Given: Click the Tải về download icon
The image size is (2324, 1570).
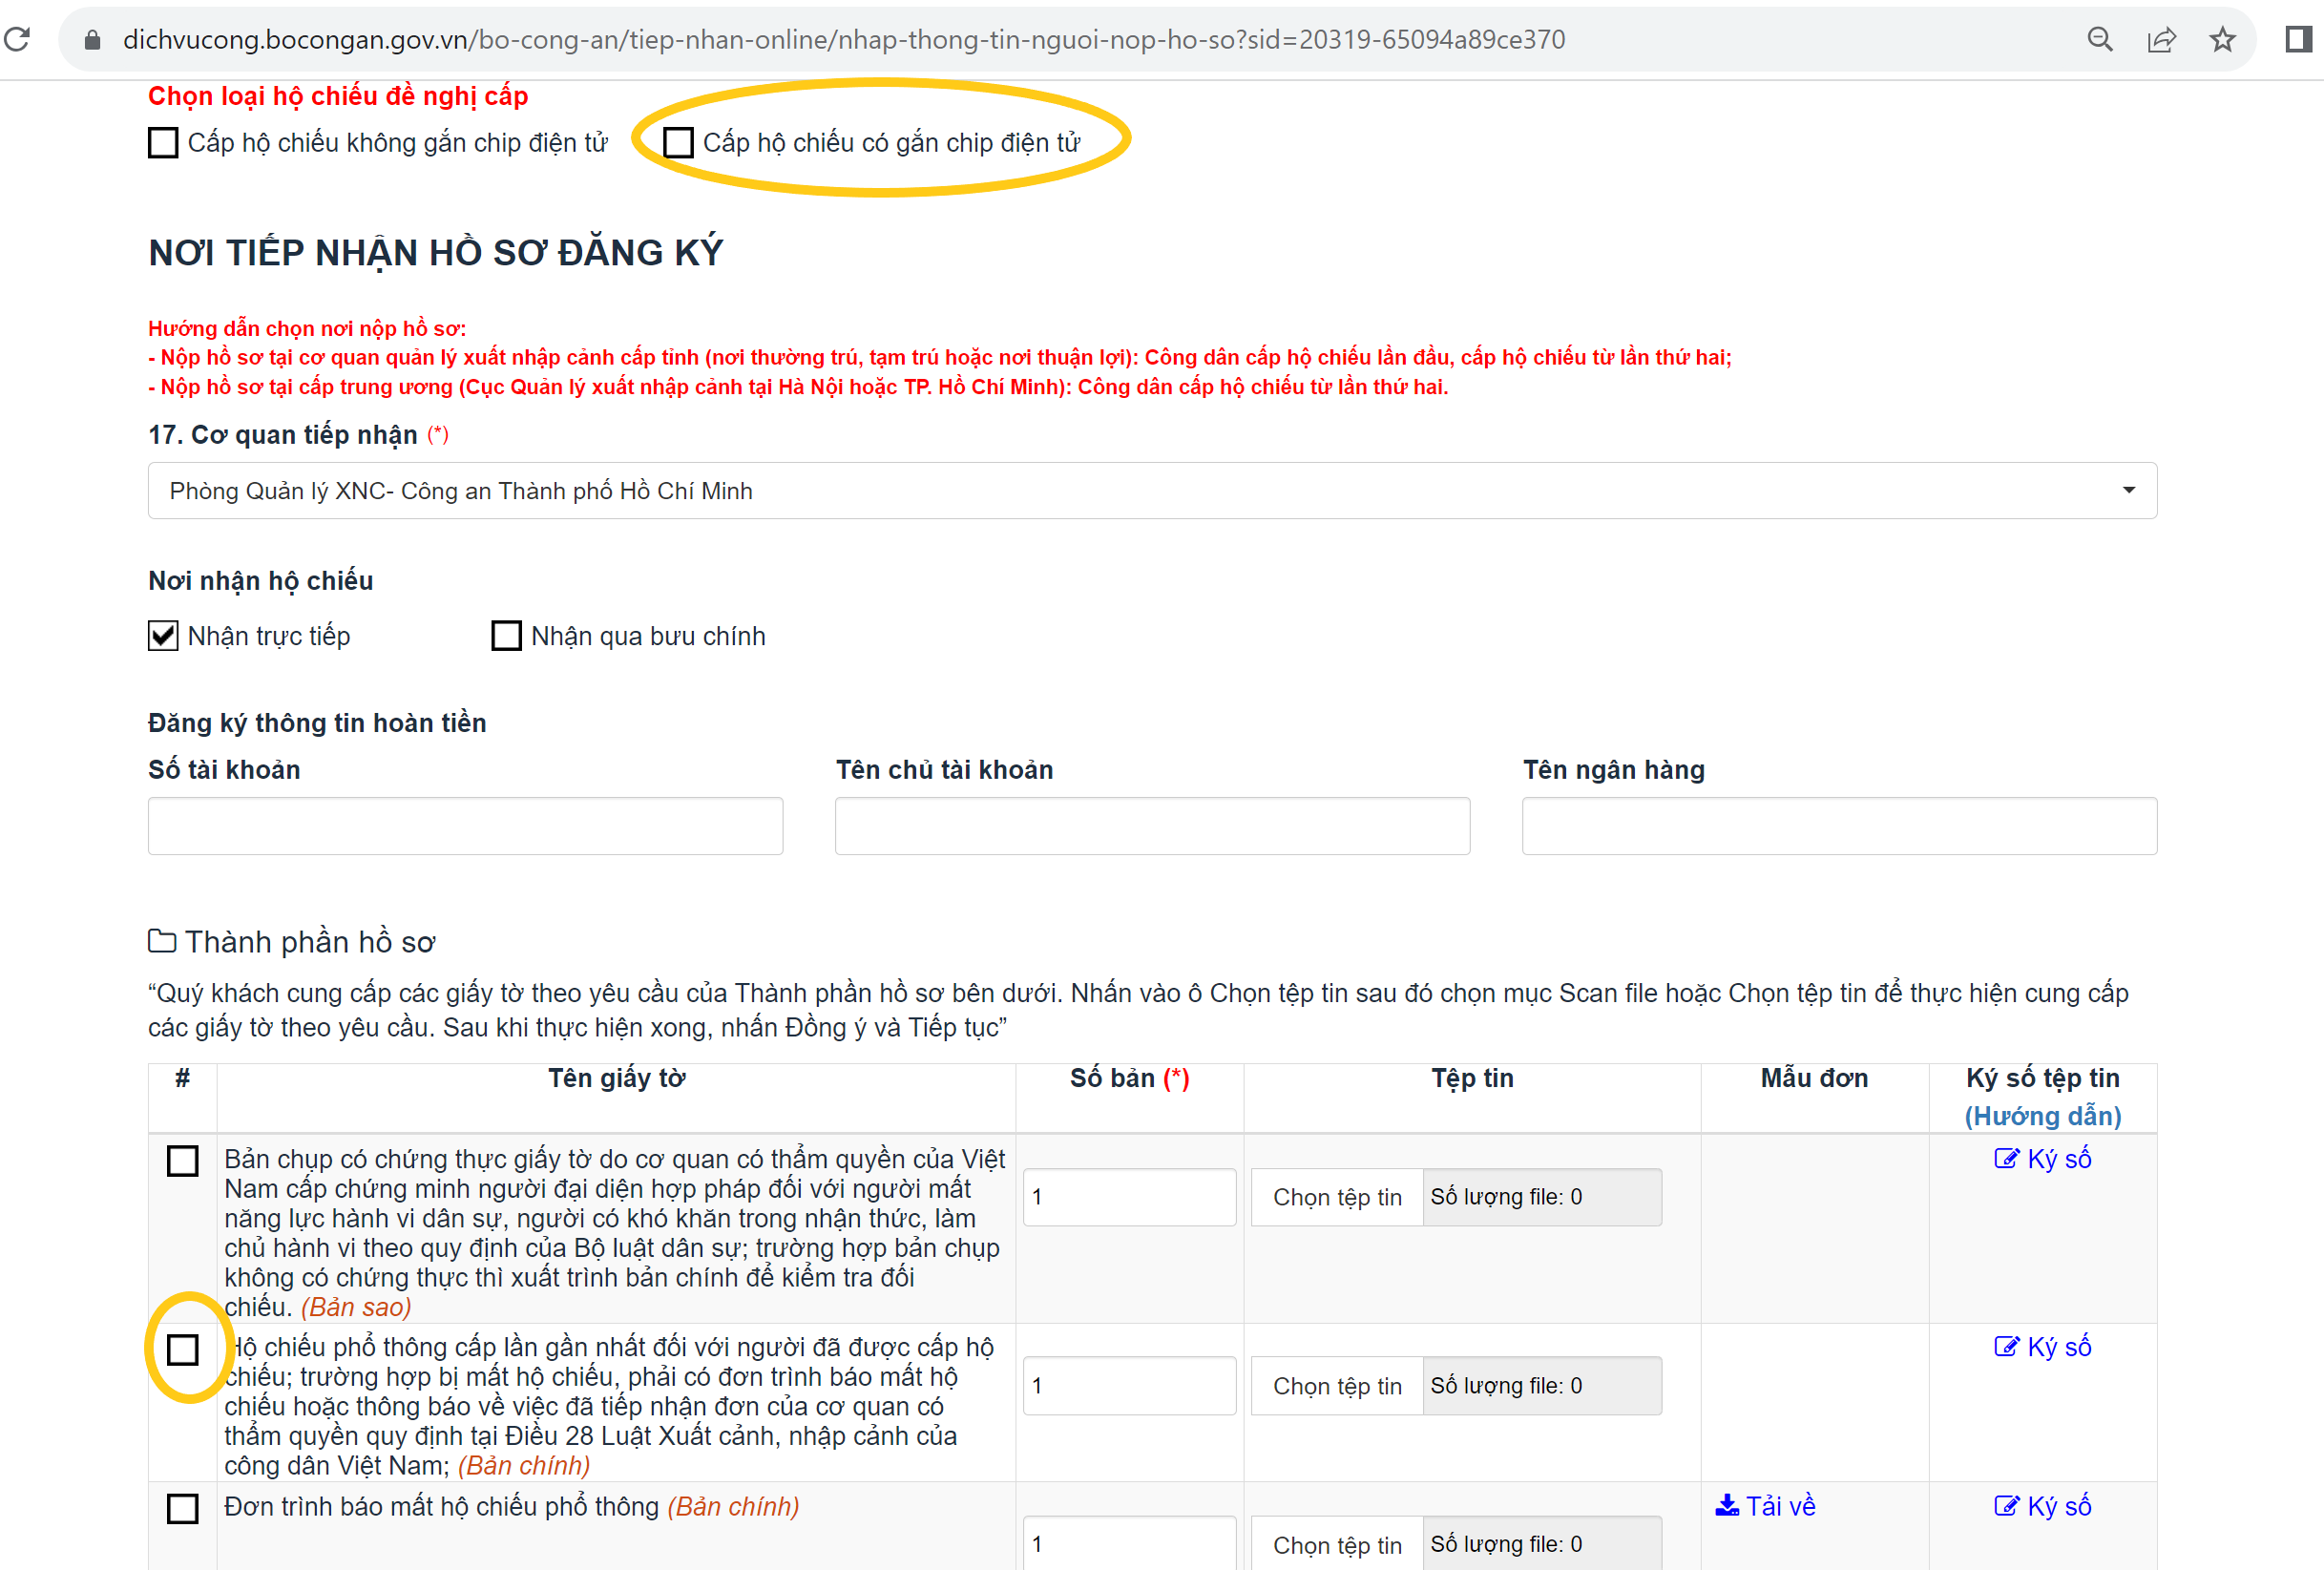Looking at the screenshot, I should [x=1727, y=1505].
